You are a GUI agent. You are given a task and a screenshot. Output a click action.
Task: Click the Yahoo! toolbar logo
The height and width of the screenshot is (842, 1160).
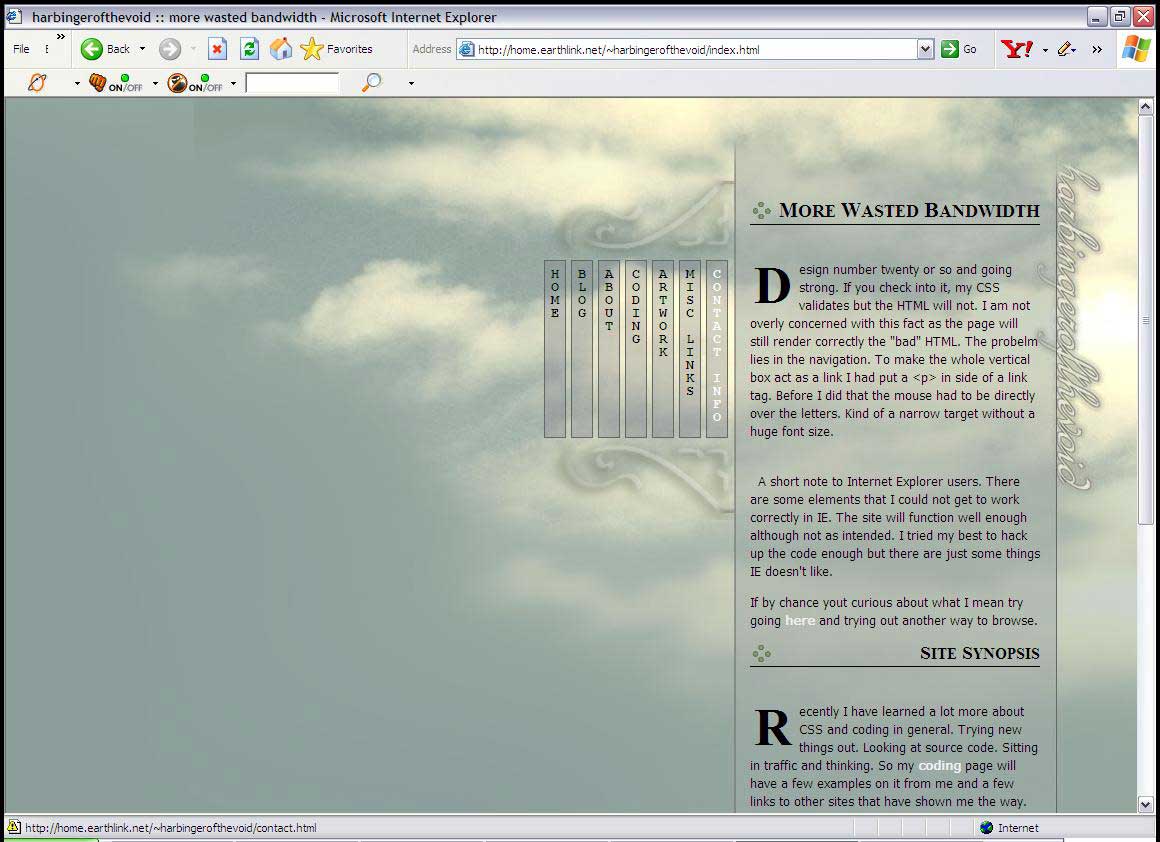coord(1017,50)
